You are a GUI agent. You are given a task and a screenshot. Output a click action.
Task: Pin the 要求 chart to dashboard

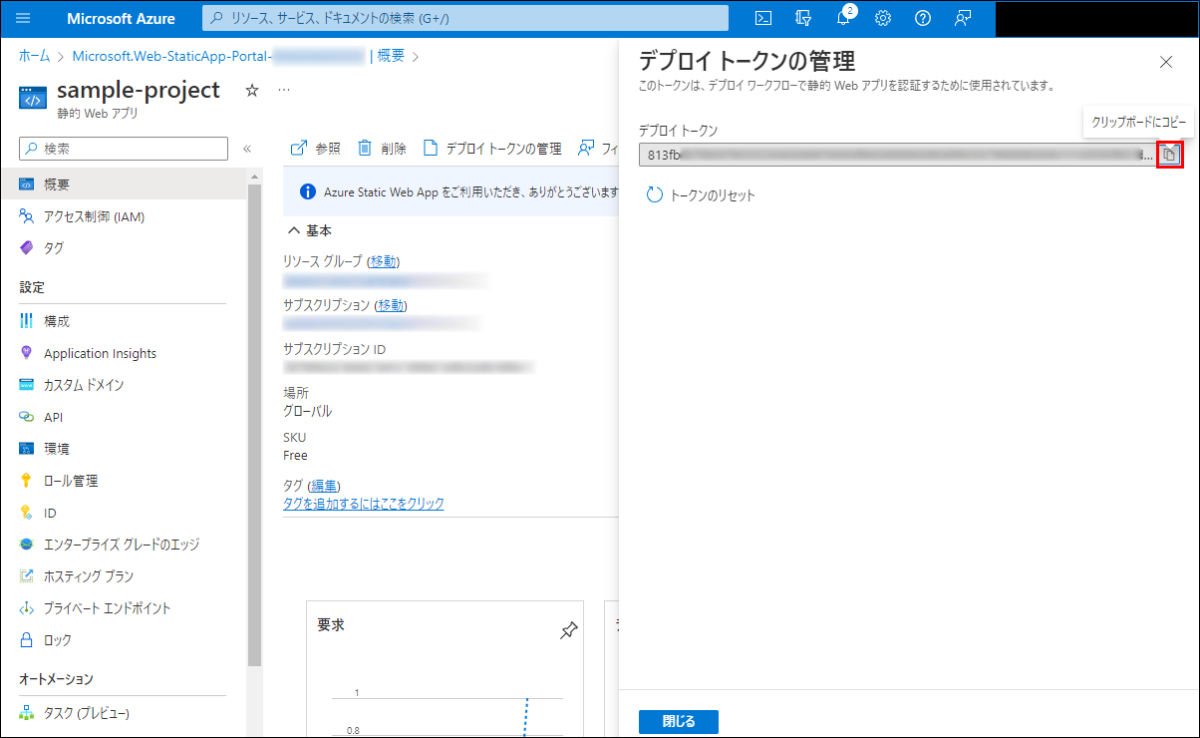tap(569, 631)
